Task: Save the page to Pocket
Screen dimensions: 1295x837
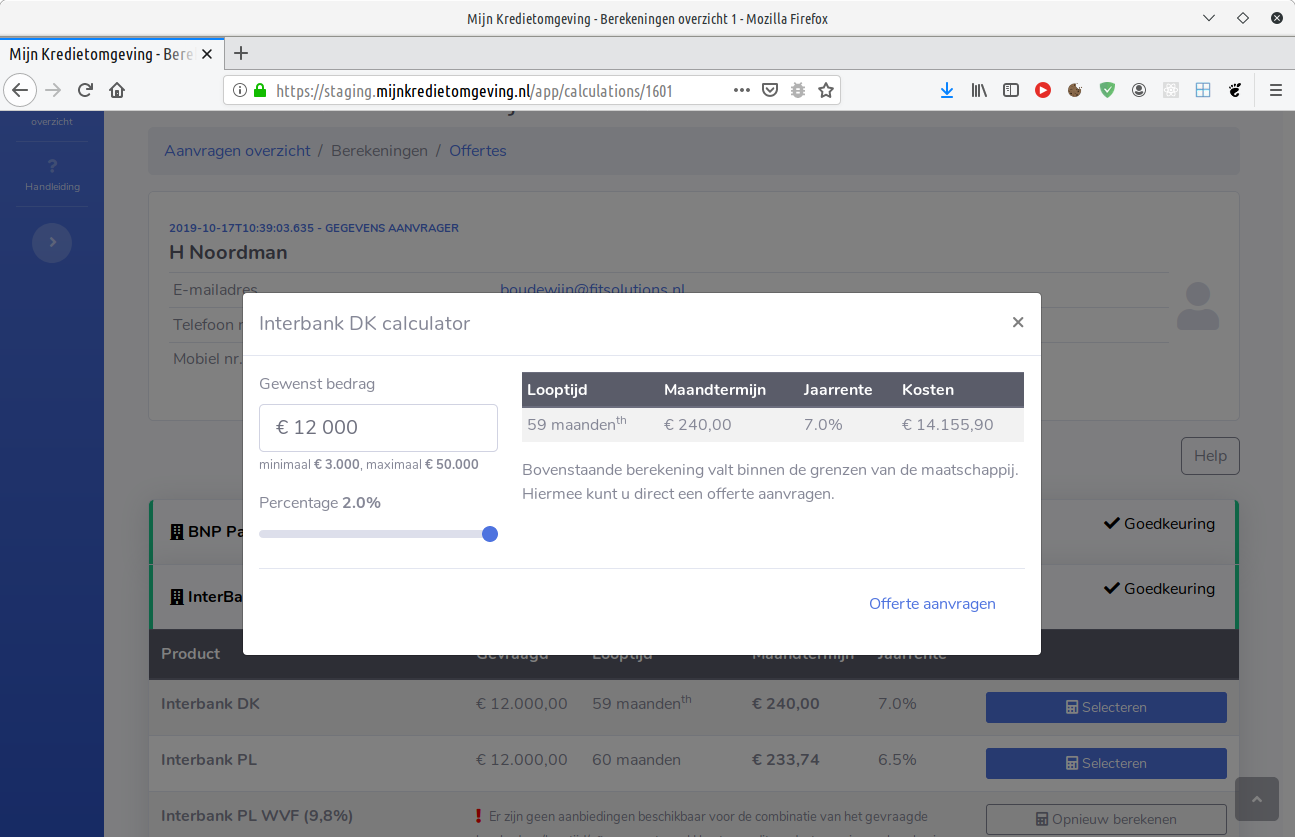Action: 770,90
